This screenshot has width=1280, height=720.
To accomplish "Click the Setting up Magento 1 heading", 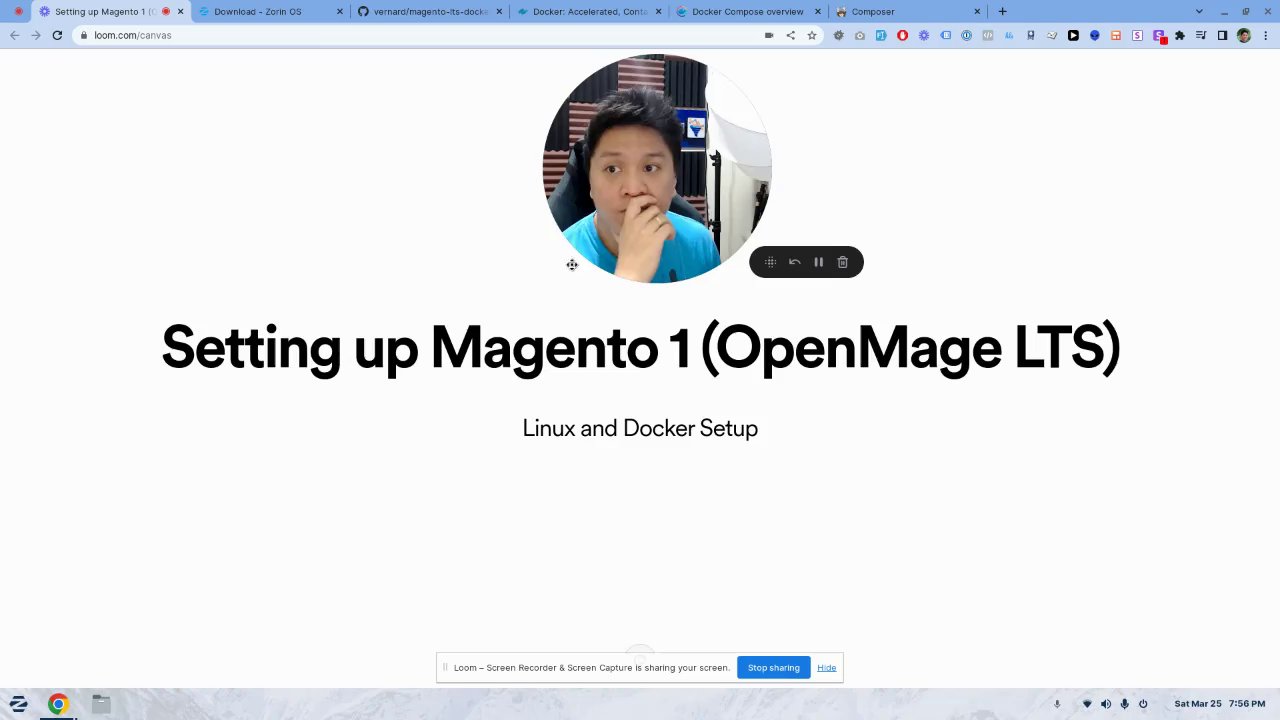I will click(640, 348).
